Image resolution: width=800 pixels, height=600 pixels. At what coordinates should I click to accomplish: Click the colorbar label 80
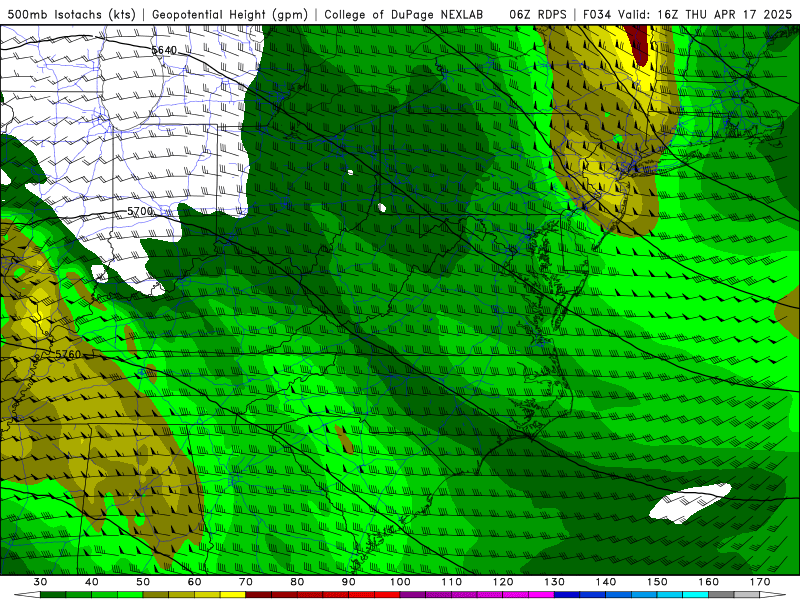pos(297,582)
